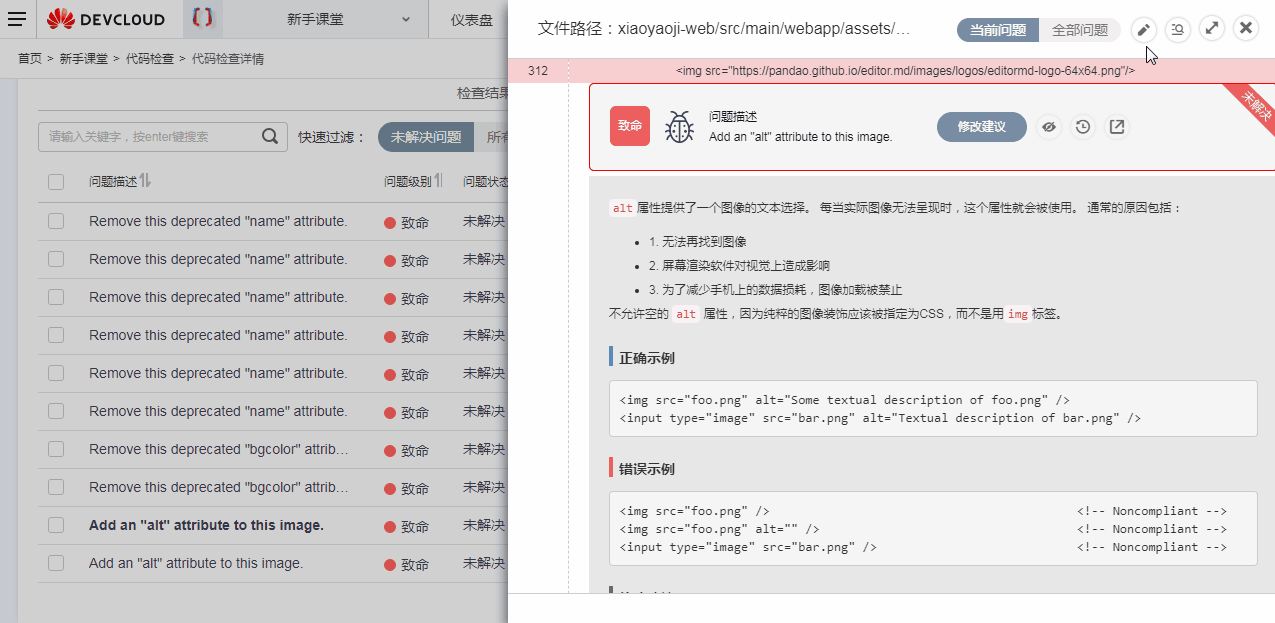Expand the issue panel to fullscreen

pos(1211,29)
